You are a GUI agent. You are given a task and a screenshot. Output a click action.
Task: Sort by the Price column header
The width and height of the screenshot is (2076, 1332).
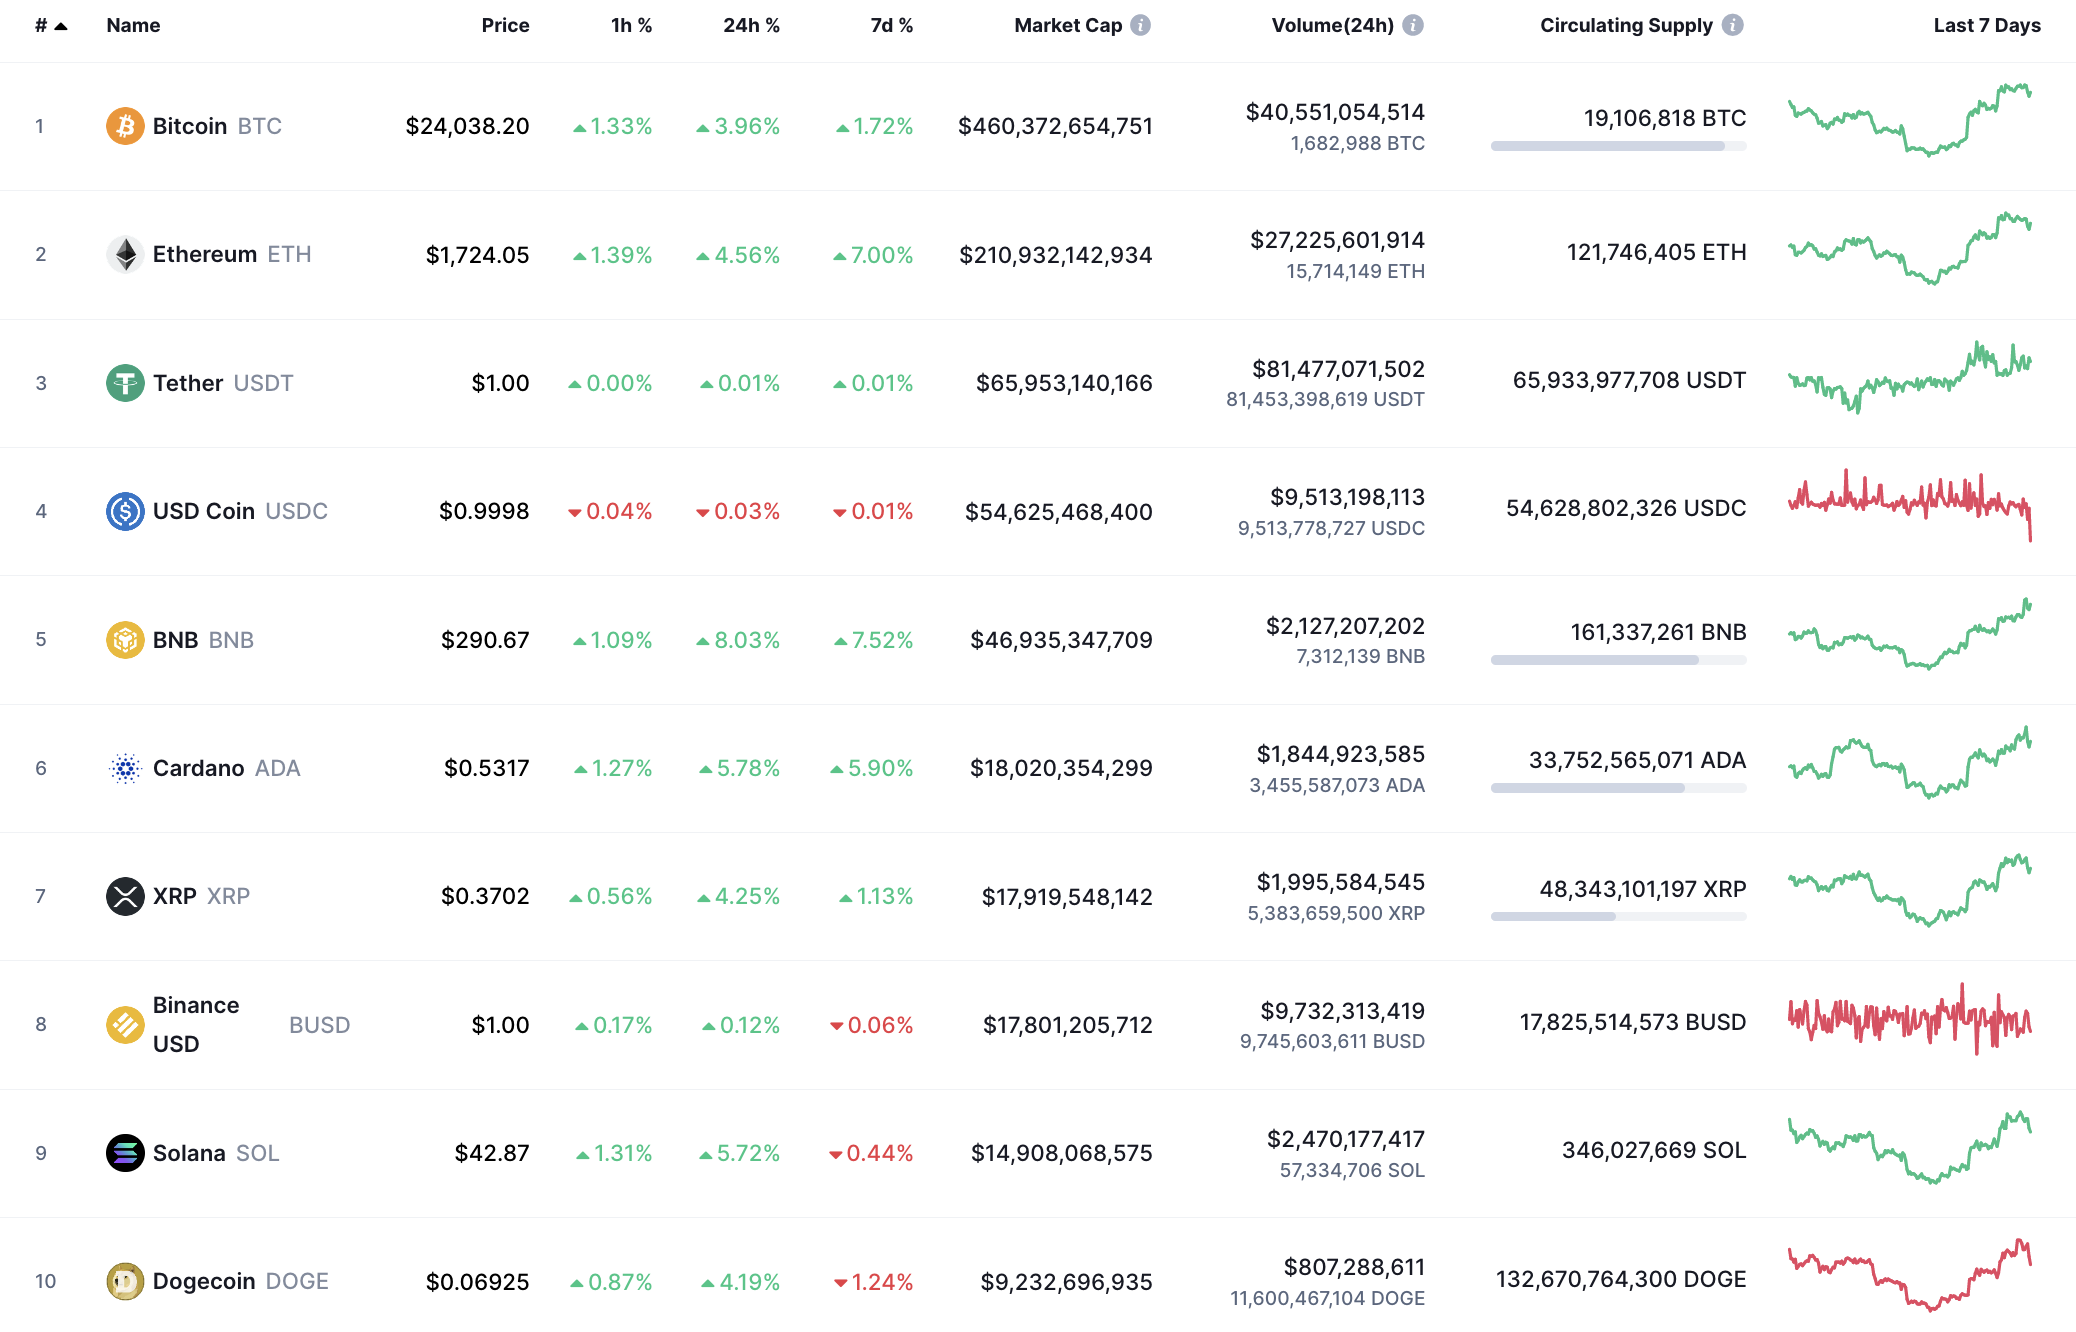[506, 25]
